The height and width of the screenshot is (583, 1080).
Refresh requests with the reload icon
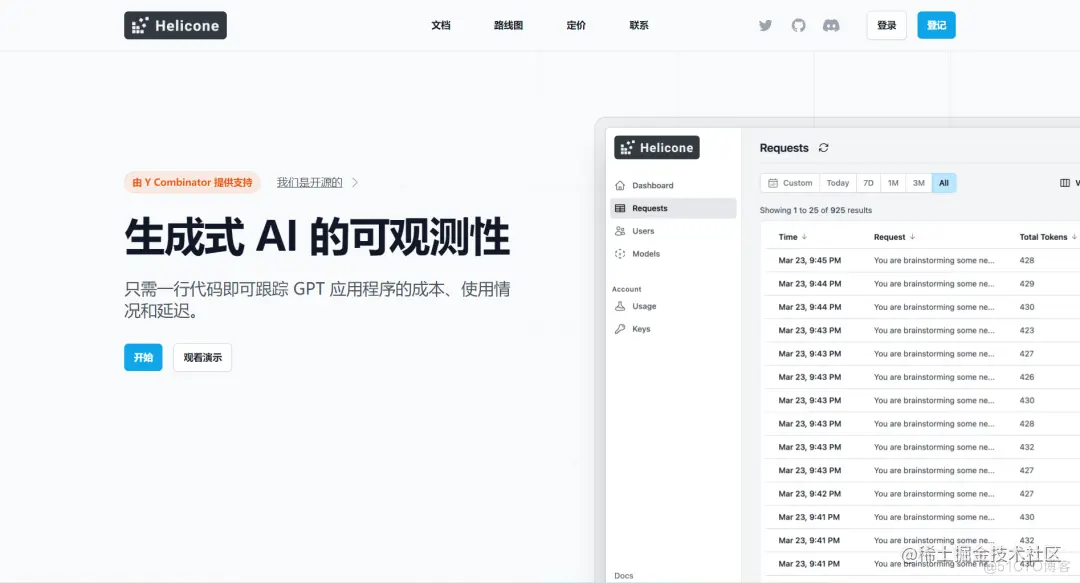point(823,147)
